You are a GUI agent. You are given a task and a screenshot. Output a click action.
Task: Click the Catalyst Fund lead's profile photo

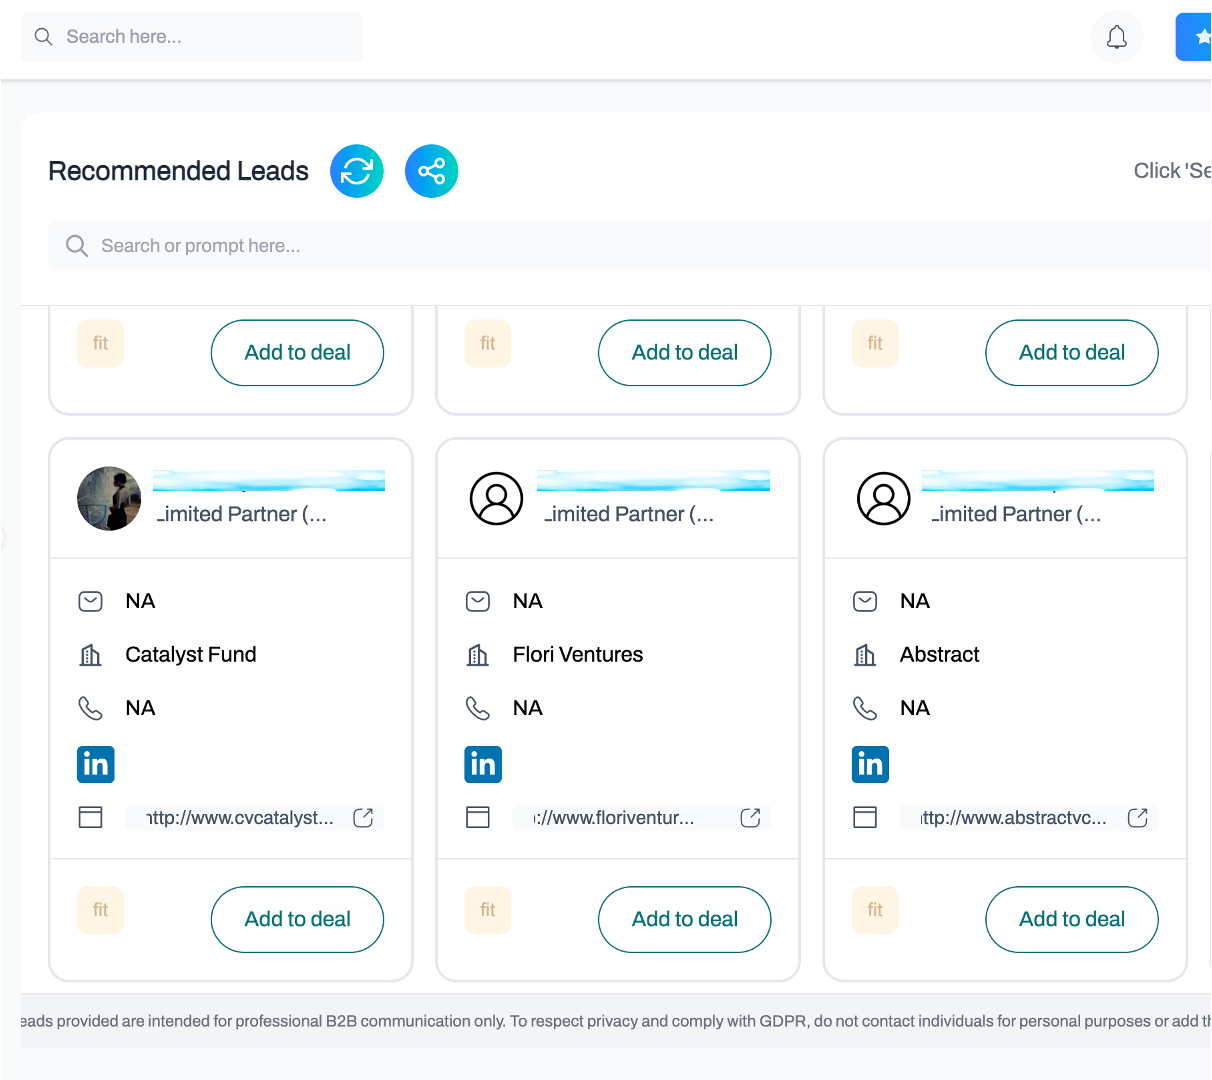click(109, 498)
